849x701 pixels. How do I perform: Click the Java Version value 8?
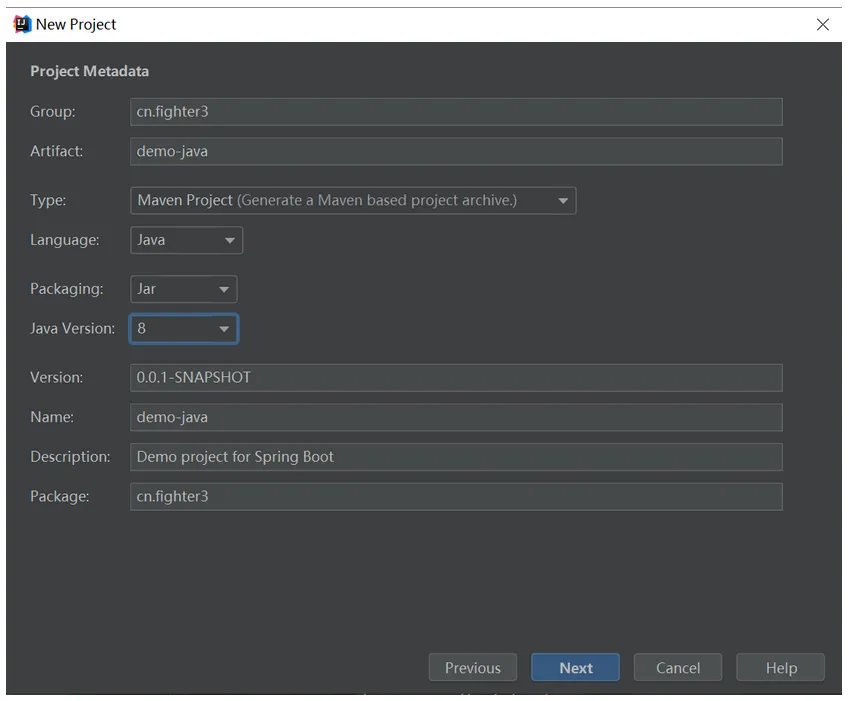click(141, 329)
